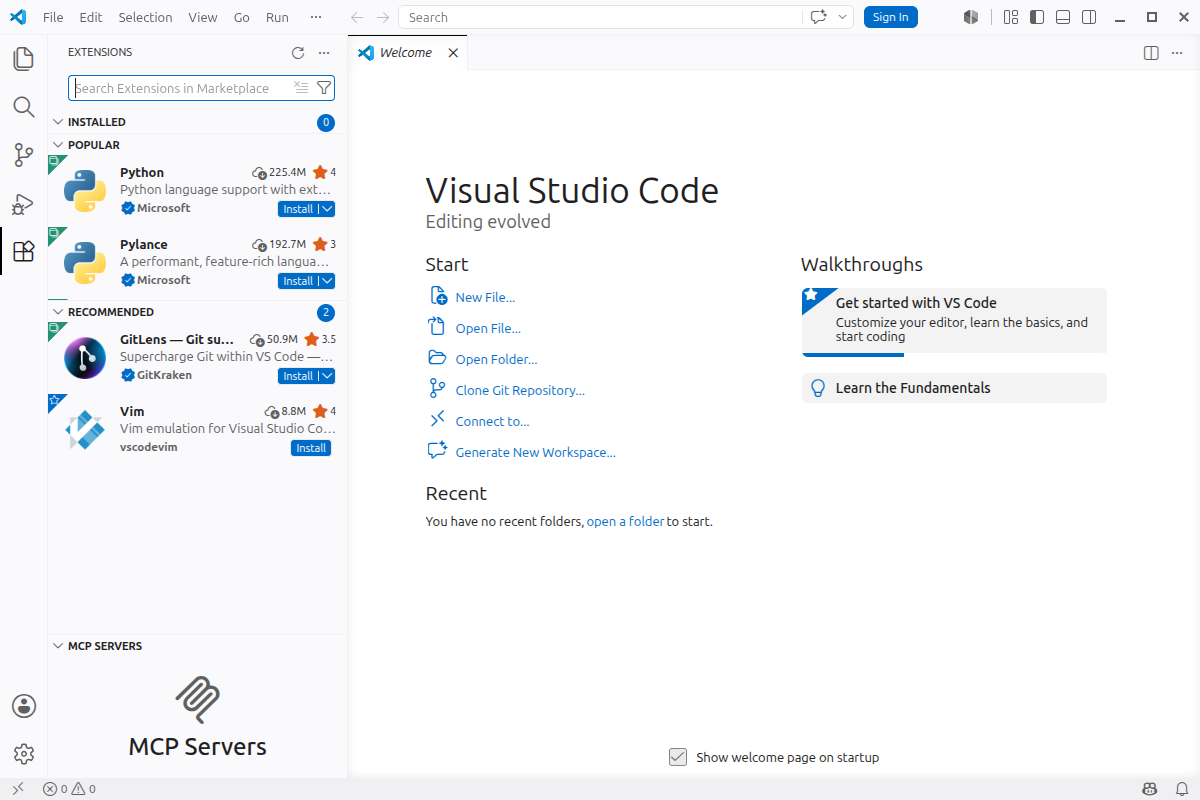Click the title bar Search box

[x=600, y=17]
